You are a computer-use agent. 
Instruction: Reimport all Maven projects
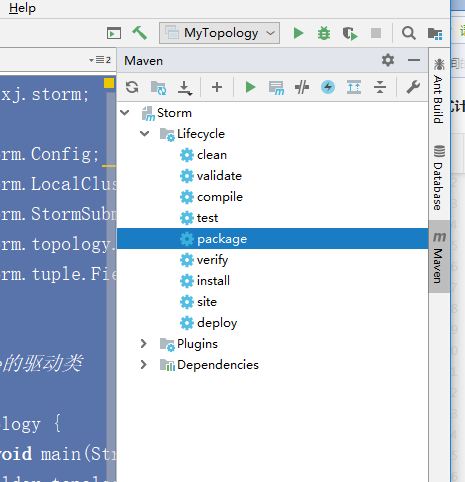tap(132, 87)
